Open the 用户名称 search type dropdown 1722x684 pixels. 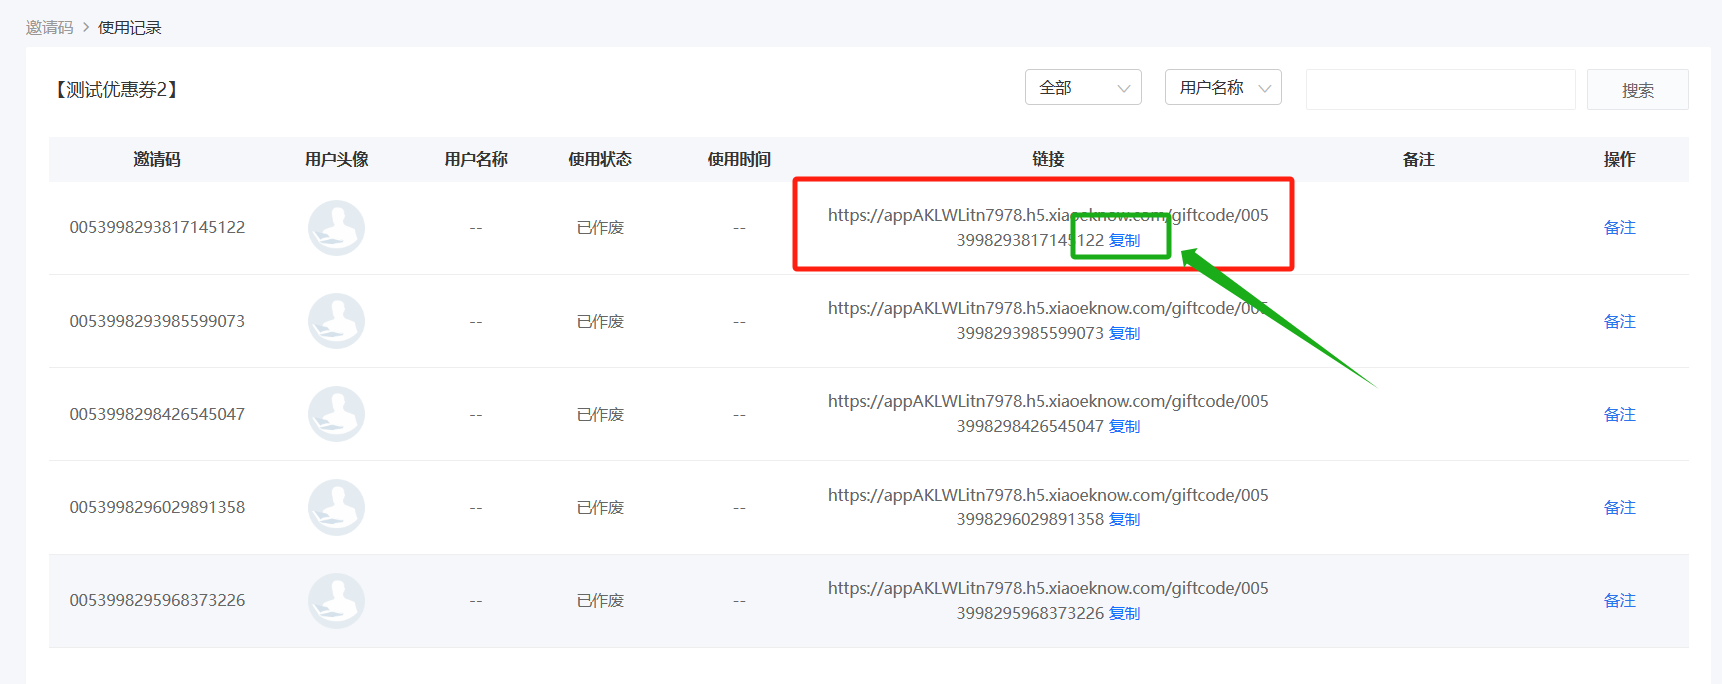[1223, 88]
